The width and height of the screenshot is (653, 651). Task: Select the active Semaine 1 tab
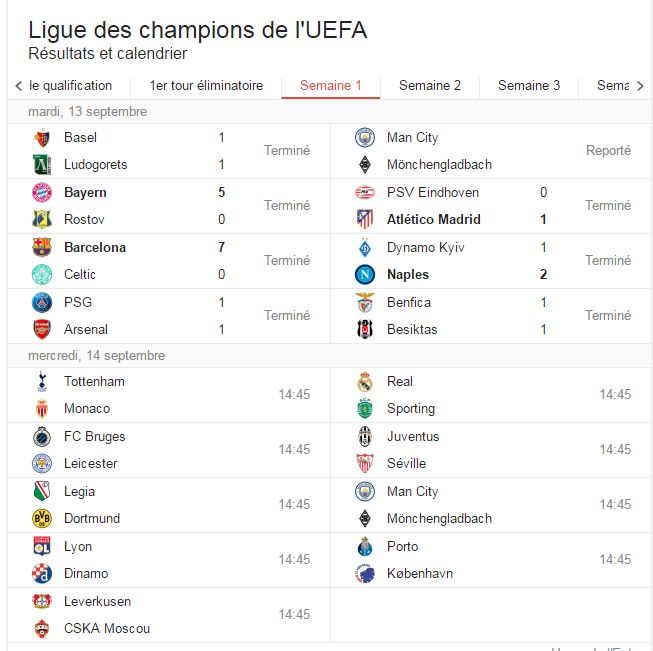coord(331,85)
